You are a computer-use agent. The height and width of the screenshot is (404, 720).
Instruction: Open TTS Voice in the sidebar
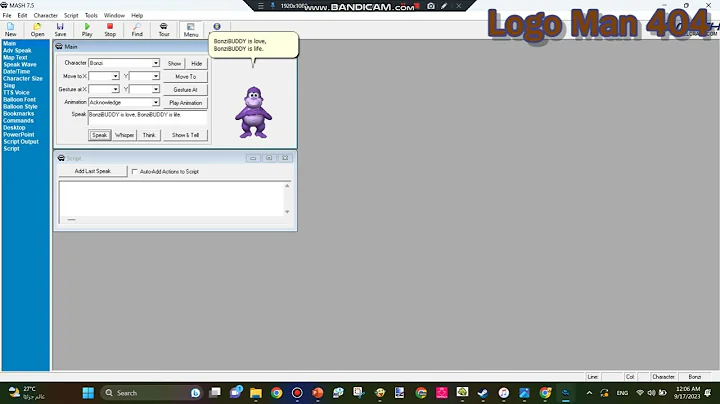tap(16, 92)
